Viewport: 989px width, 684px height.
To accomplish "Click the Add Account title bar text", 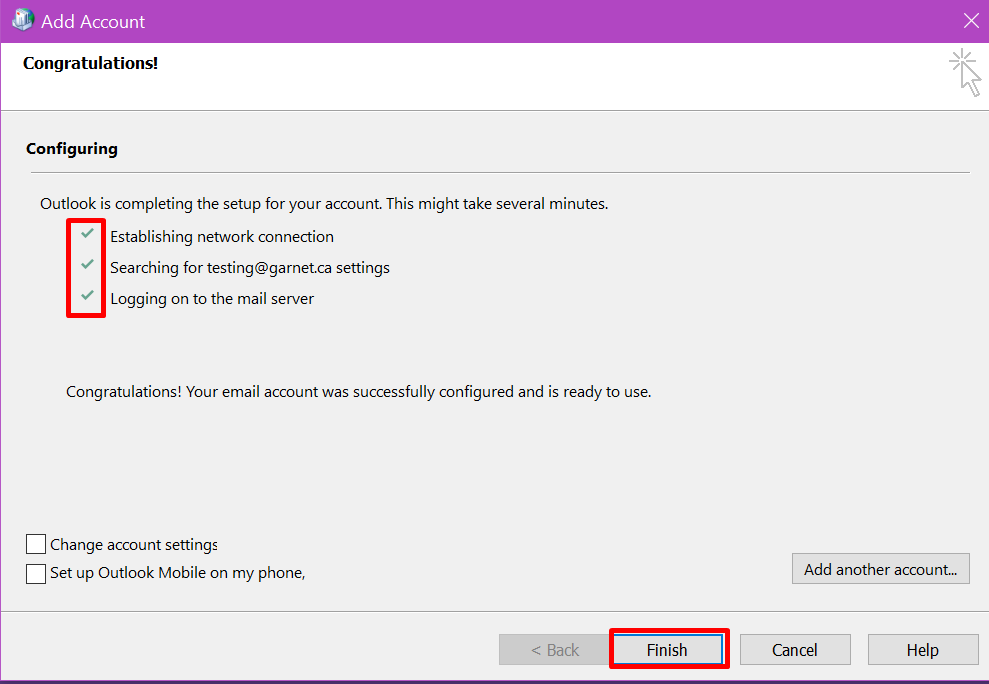I will click(x=93, y=21).
